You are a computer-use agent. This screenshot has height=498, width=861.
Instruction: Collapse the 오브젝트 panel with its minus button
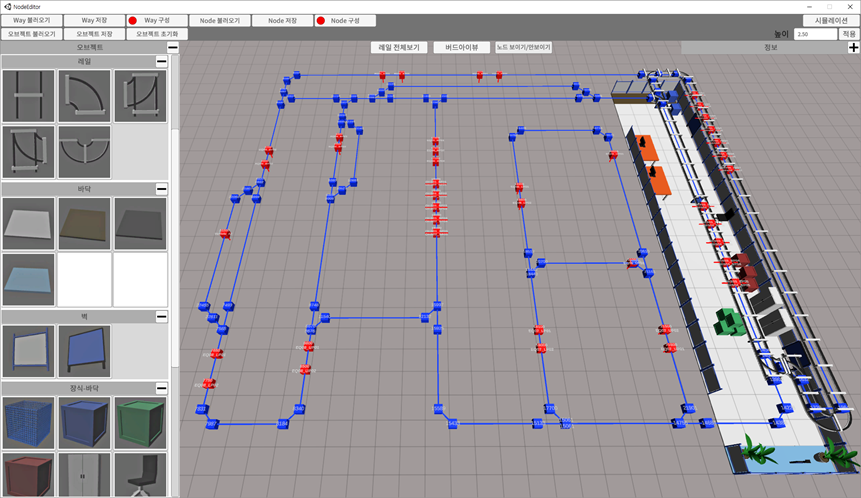172,47
